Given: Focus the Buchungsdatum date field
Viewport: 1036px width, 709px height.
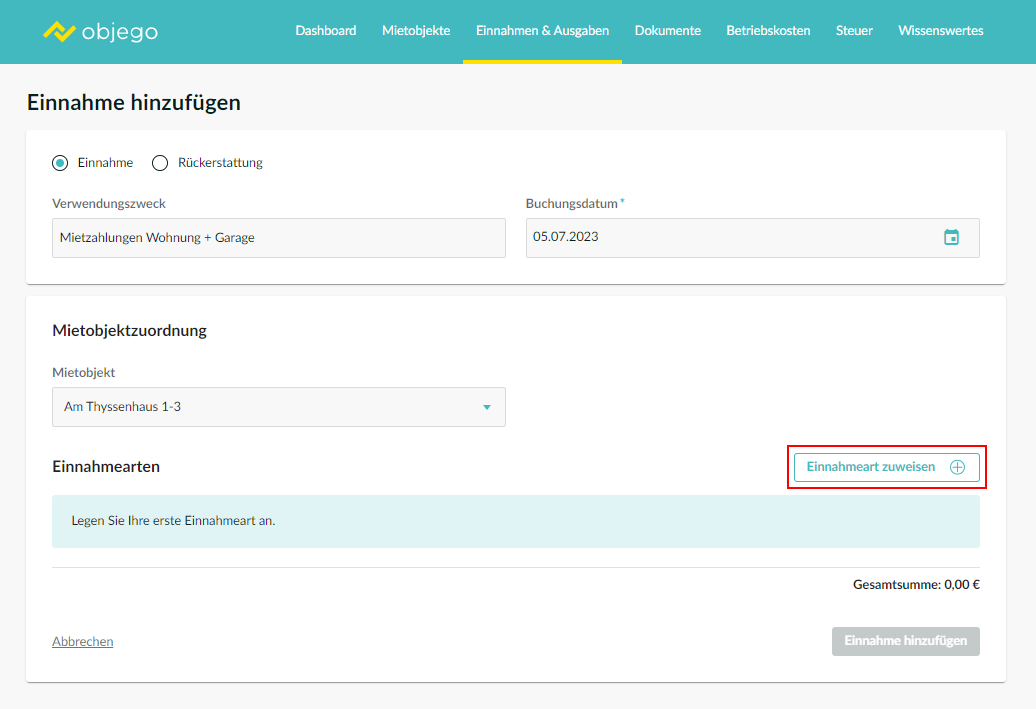Looking at the screenshot, I should (730, 238).
